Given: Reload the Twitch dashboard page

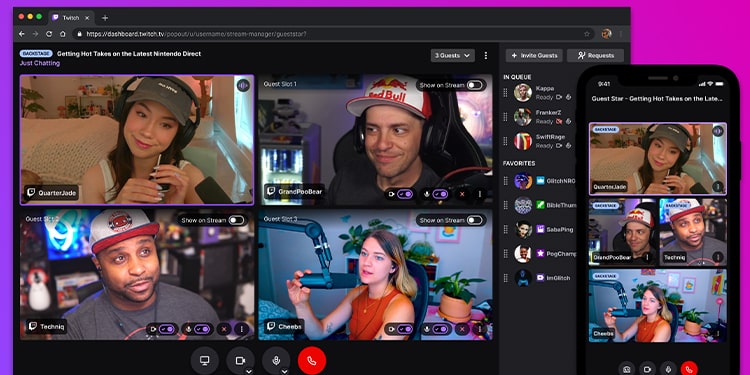Looking at the screenshot, I should [x=49, y=34].
